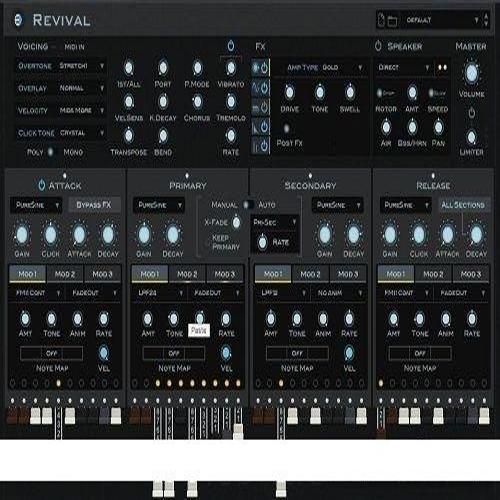
Task: Click the Vibrato power icon above the FX label
Action: click(231, 46)
